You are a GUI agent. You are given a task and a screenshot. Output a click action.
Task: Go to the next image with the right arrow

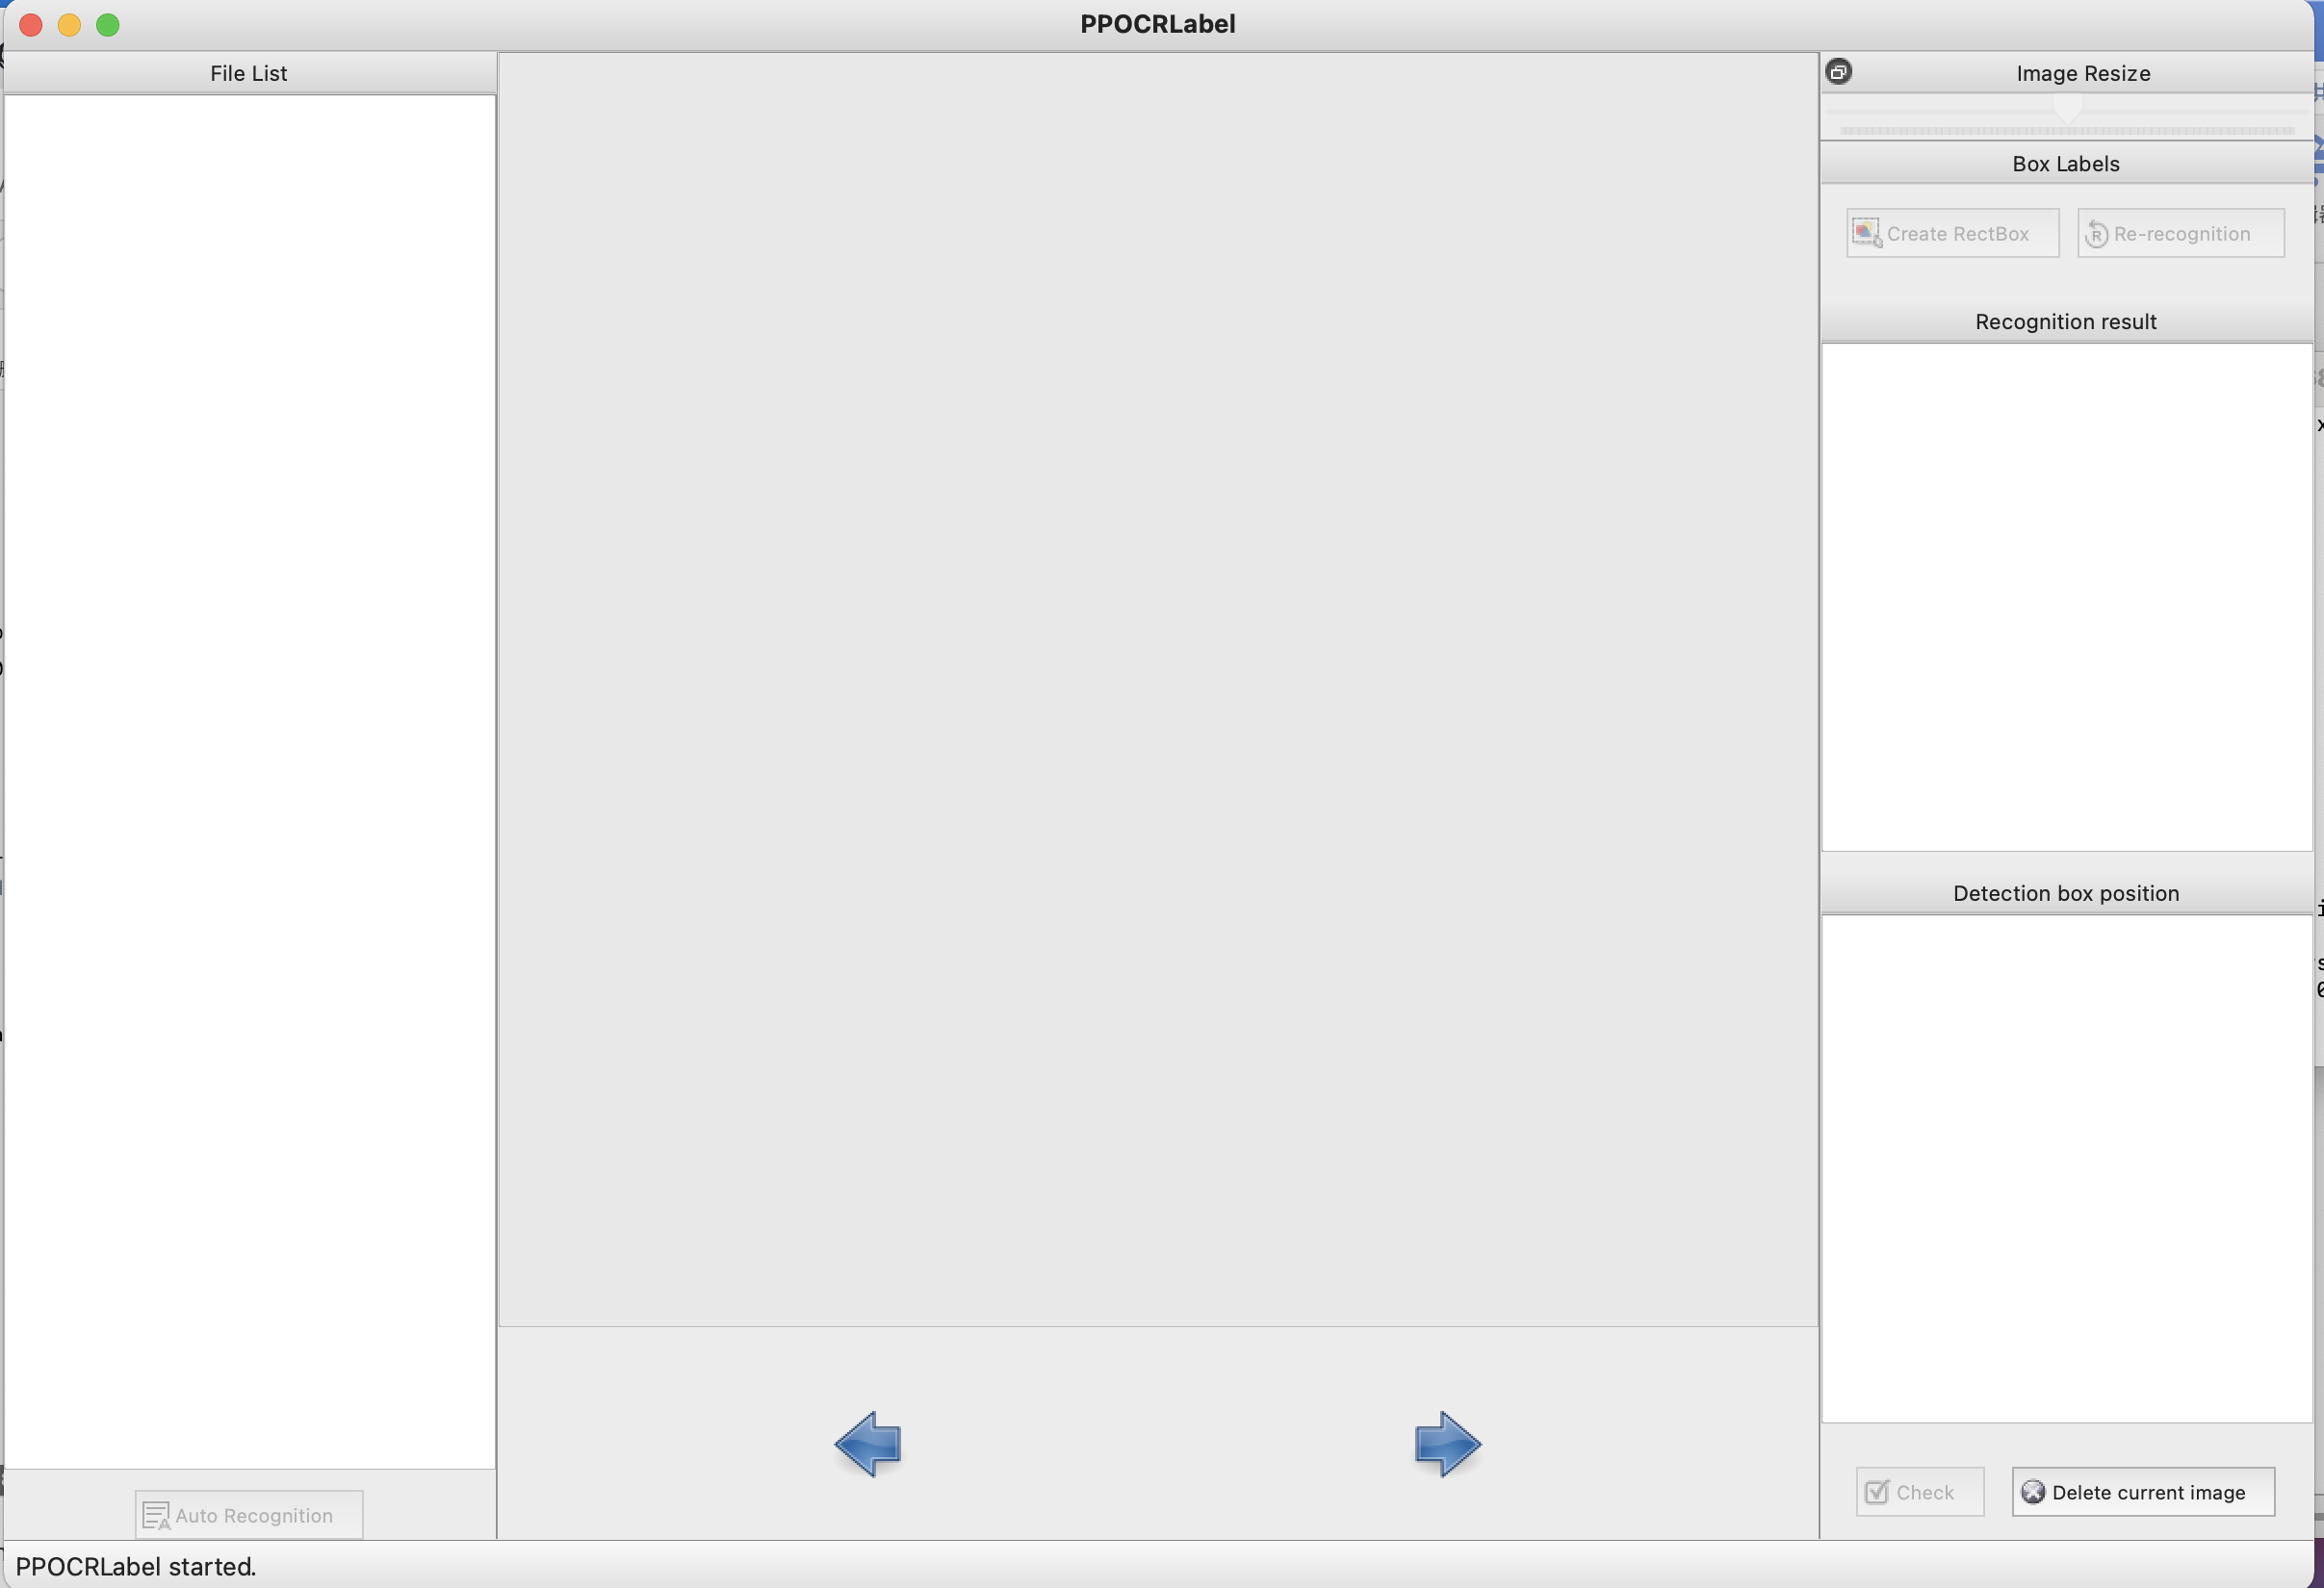[x=1447, y=1443]
